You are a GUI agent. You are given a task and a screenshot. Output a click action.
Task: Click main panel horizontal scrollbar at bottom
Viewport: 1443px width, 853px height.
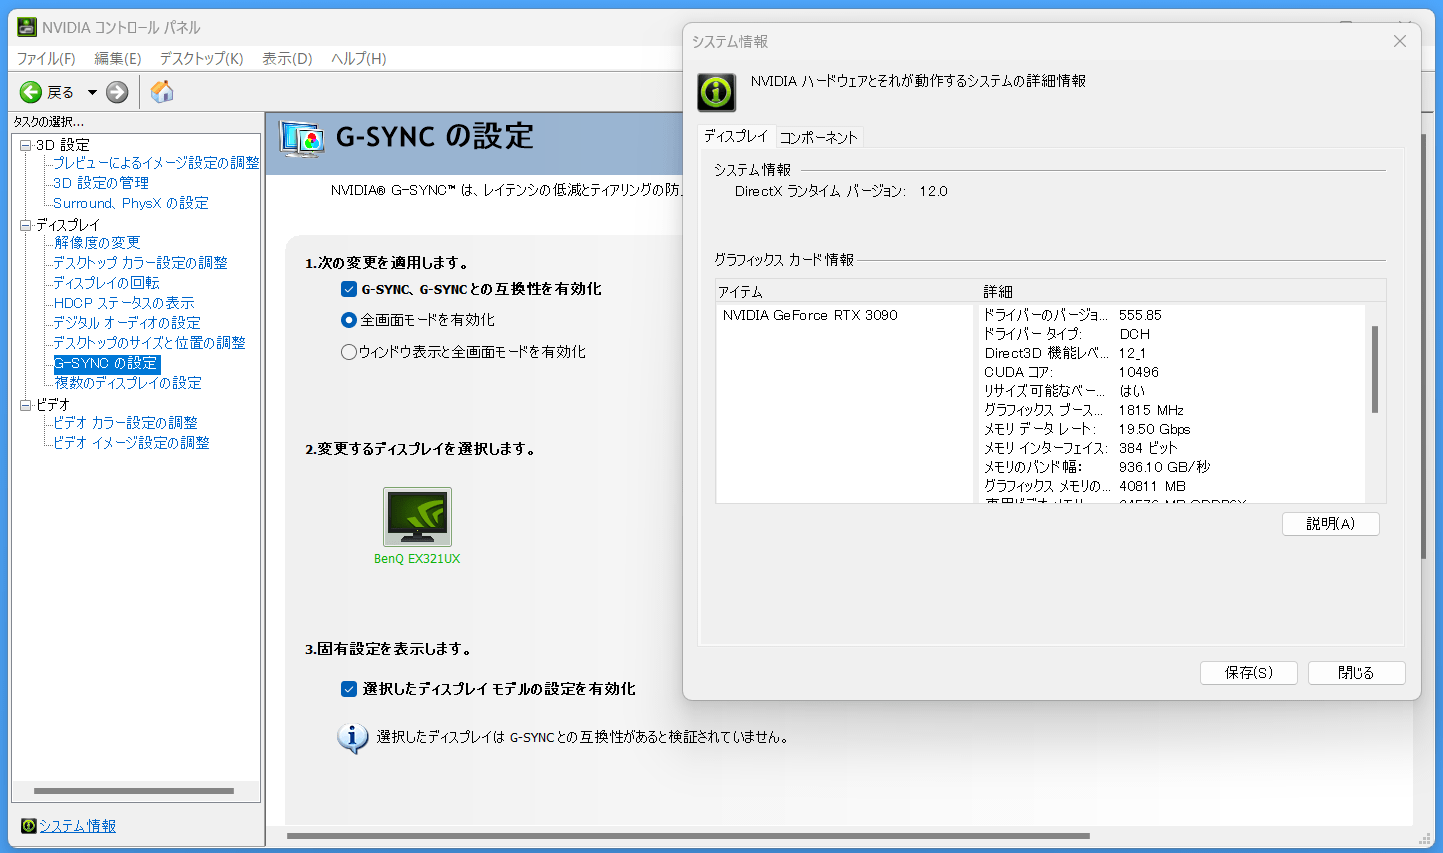688,836
